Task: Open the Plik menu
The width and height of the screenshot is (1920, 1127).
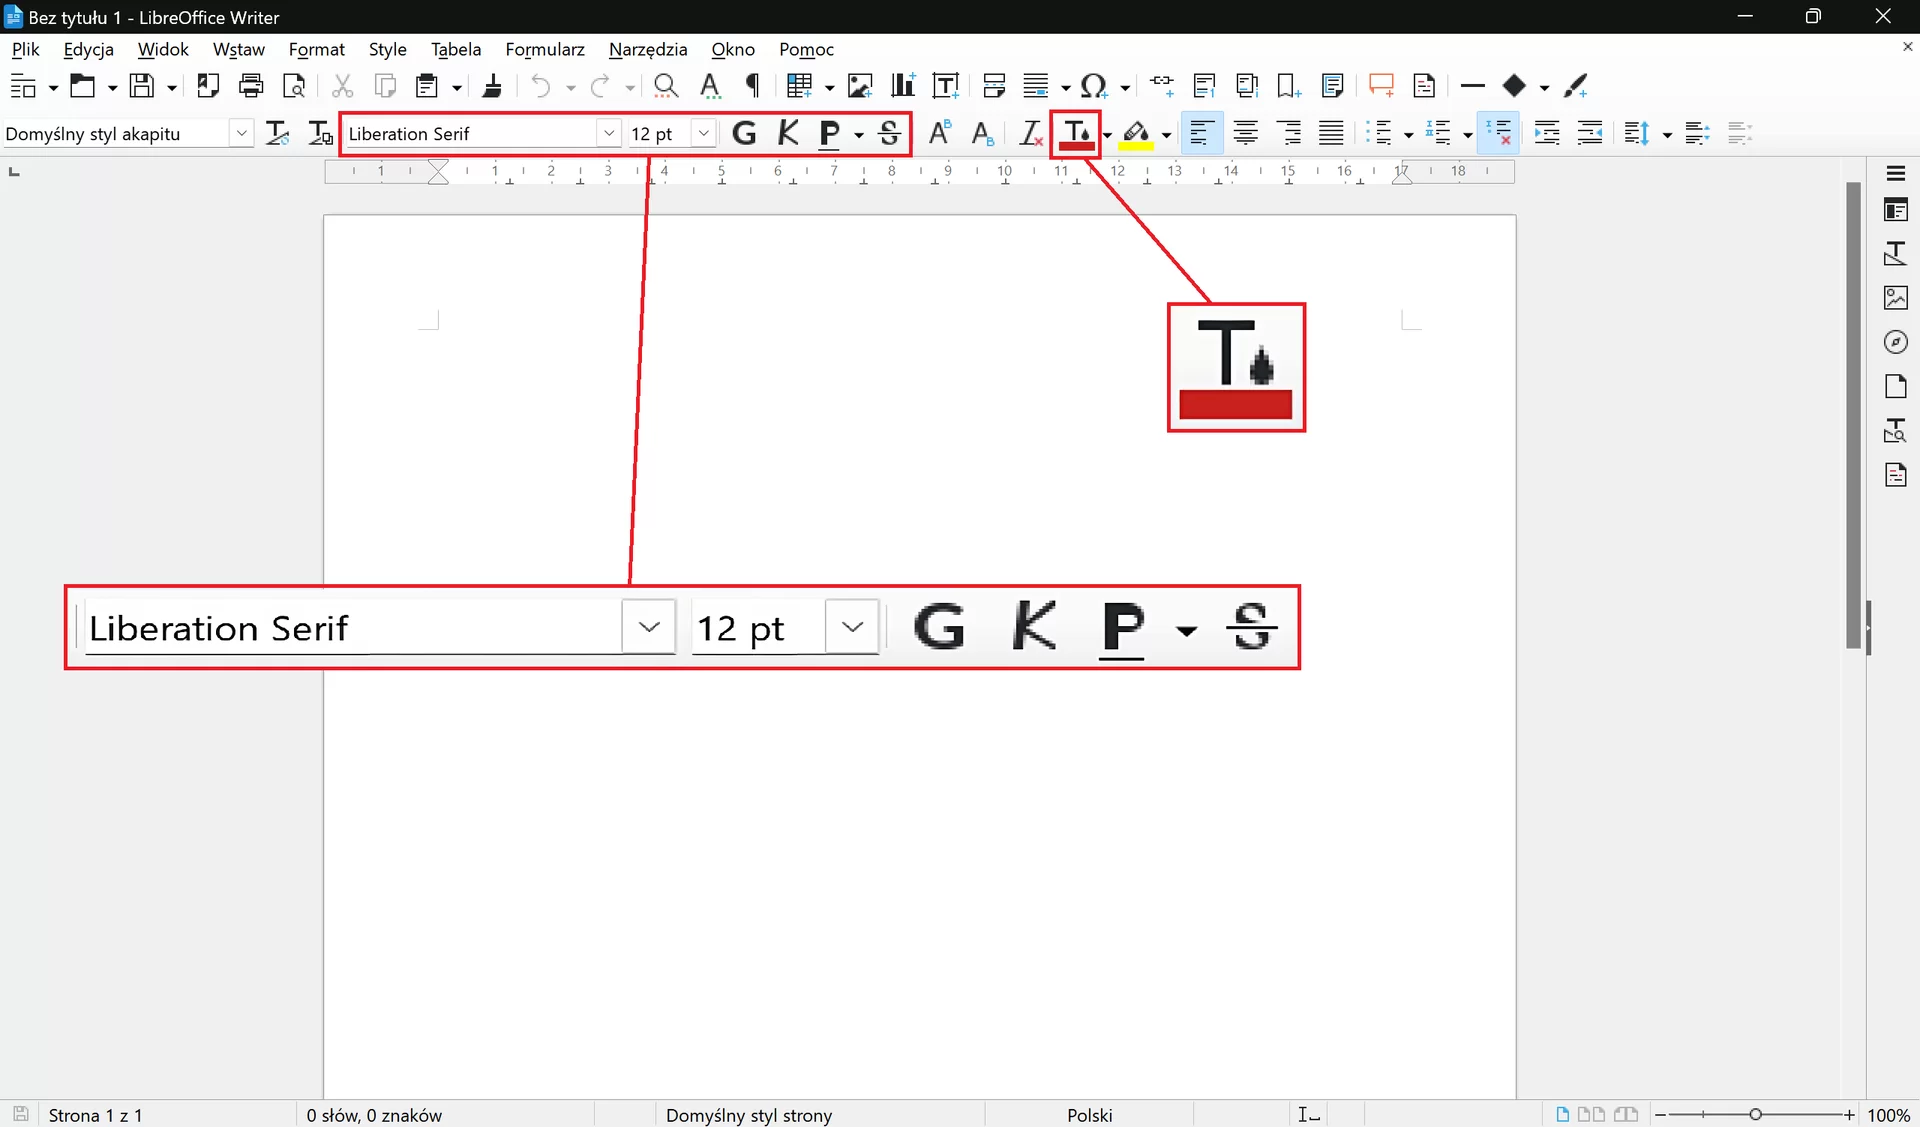Action: [x=26, y=49]
